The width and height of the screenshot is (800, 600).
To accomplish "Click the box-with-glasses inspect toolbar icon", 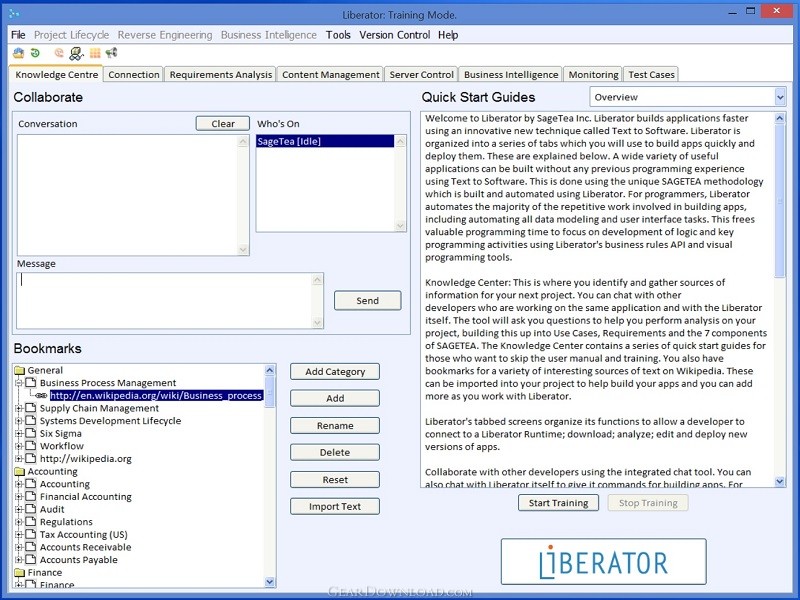I will click(x=77, y=53).
